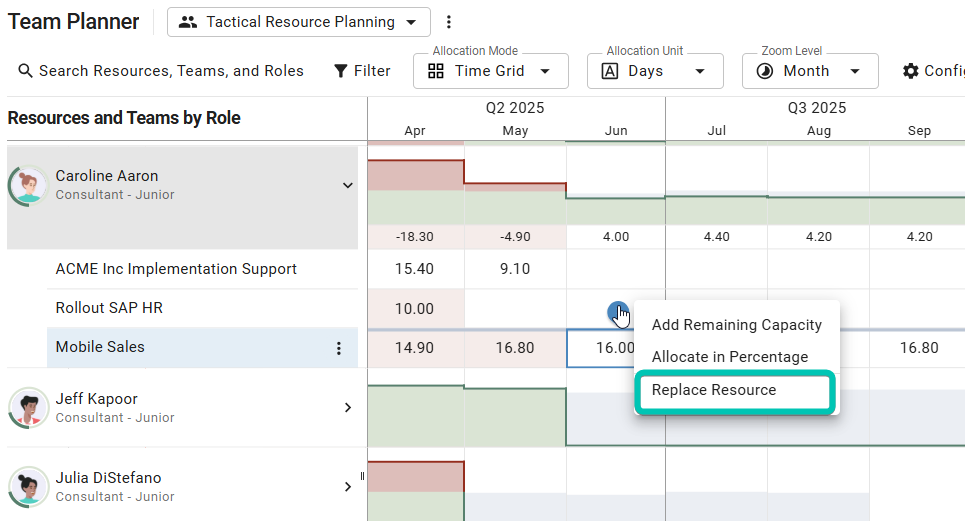965x521 pixels.
Task: Click Jeff Kapoor's name
Action: tap(97, 399)
